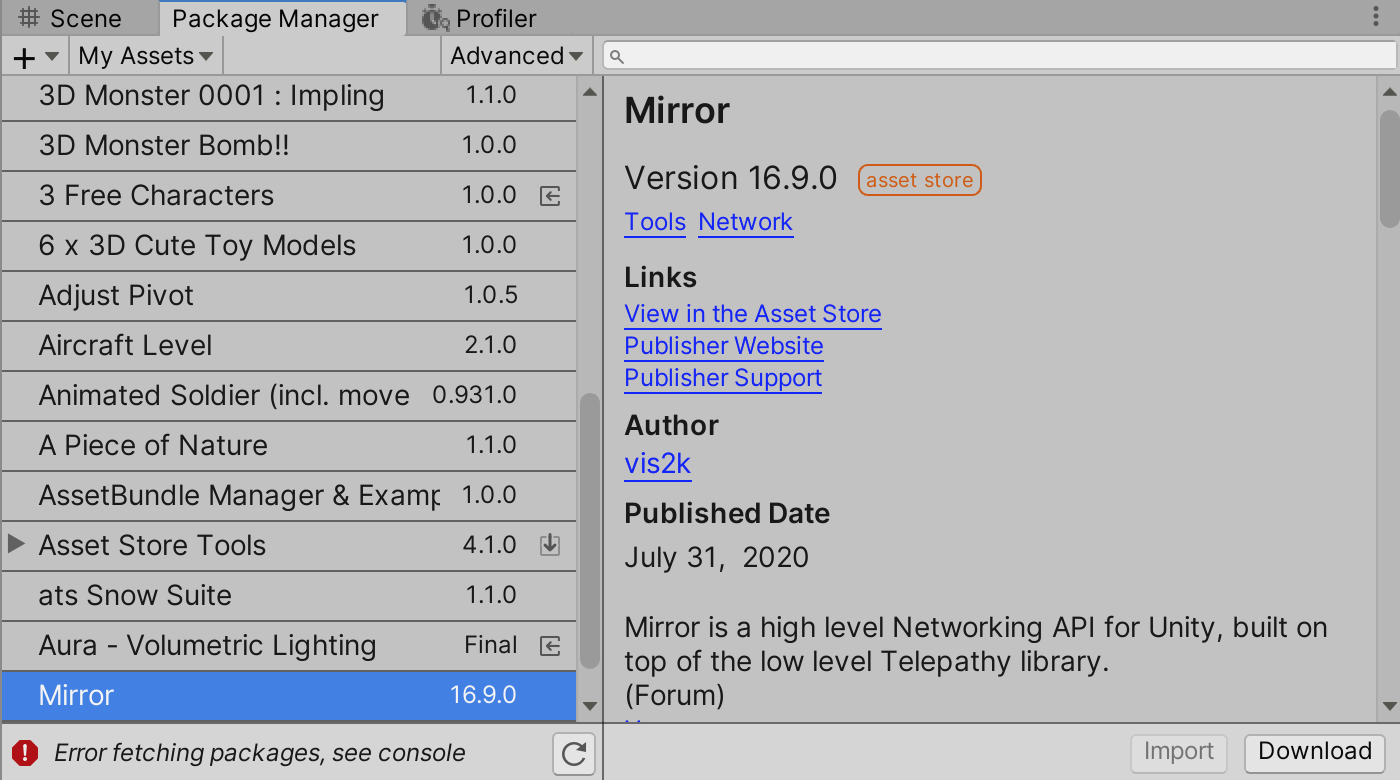Select the 3D Monster 0001 : Impling package
The height and width of the screenshot is (780, 1400).
pyautogui.click(x=289, y=97)
